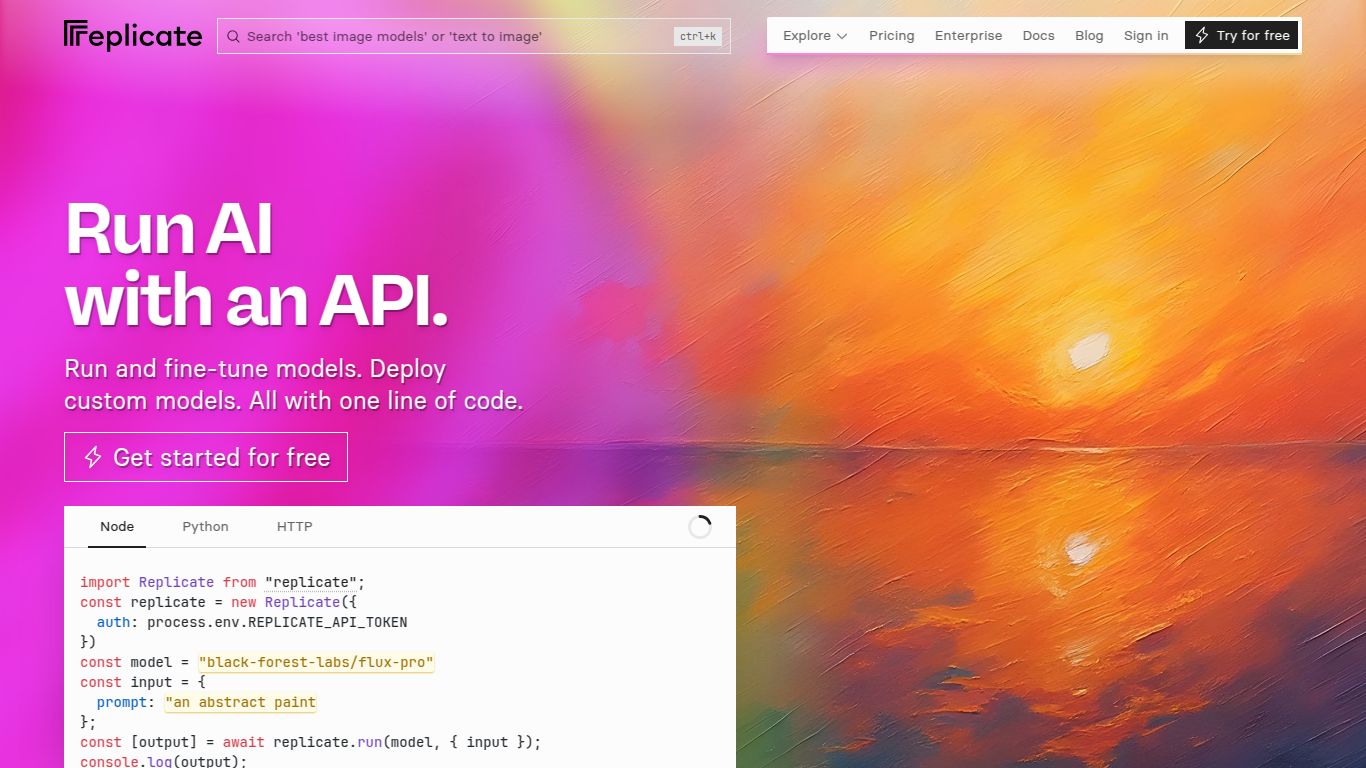The image size is (1366, 768).
Task: Click the ctrl+k shortcut badge
Action: click(698, 37)
